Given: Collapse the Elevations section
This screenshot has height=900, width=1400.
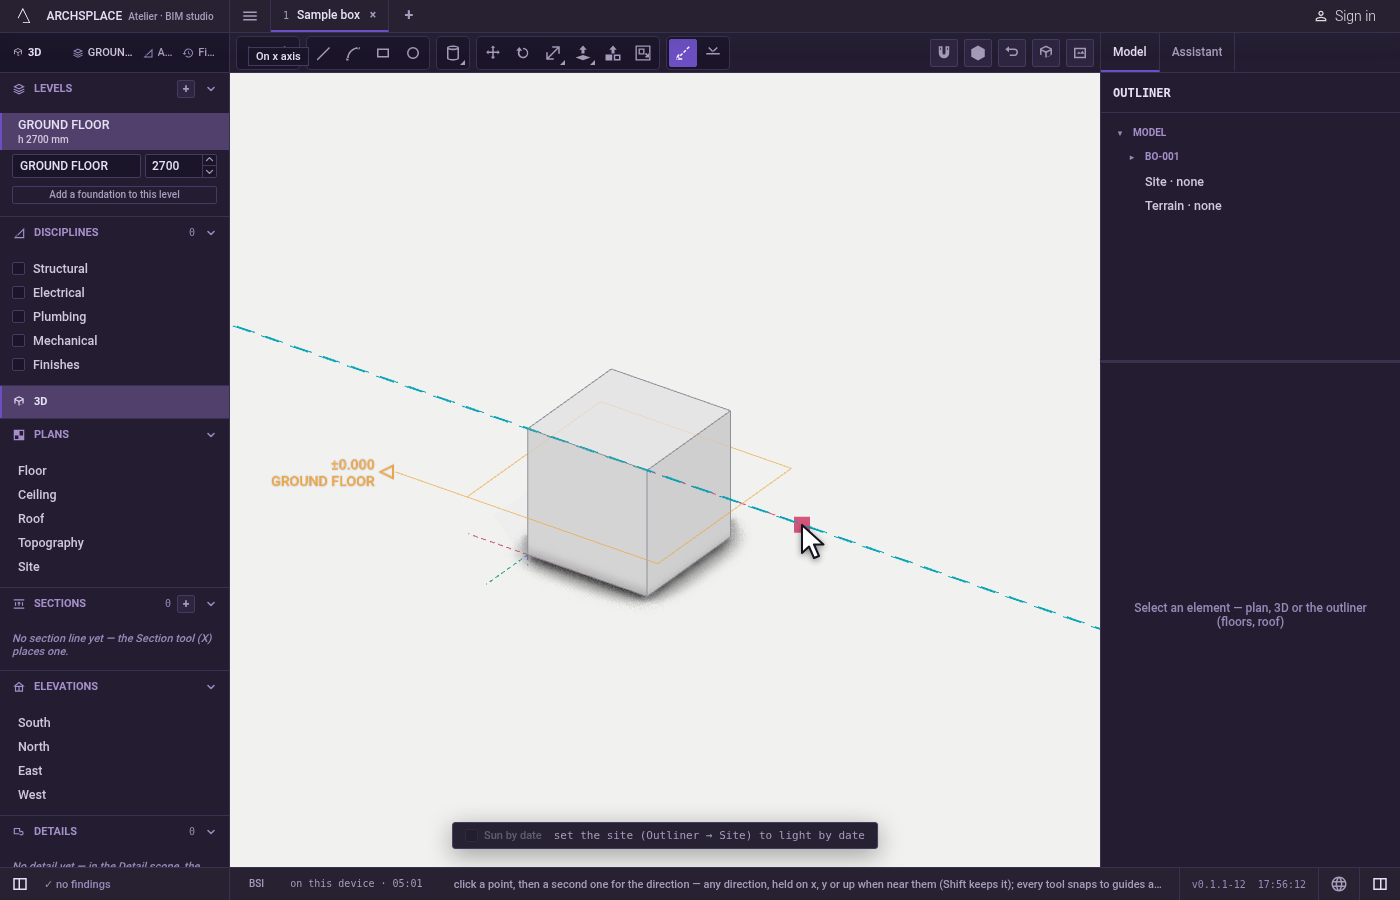Looking at the screenshot, I should point(211,687).
